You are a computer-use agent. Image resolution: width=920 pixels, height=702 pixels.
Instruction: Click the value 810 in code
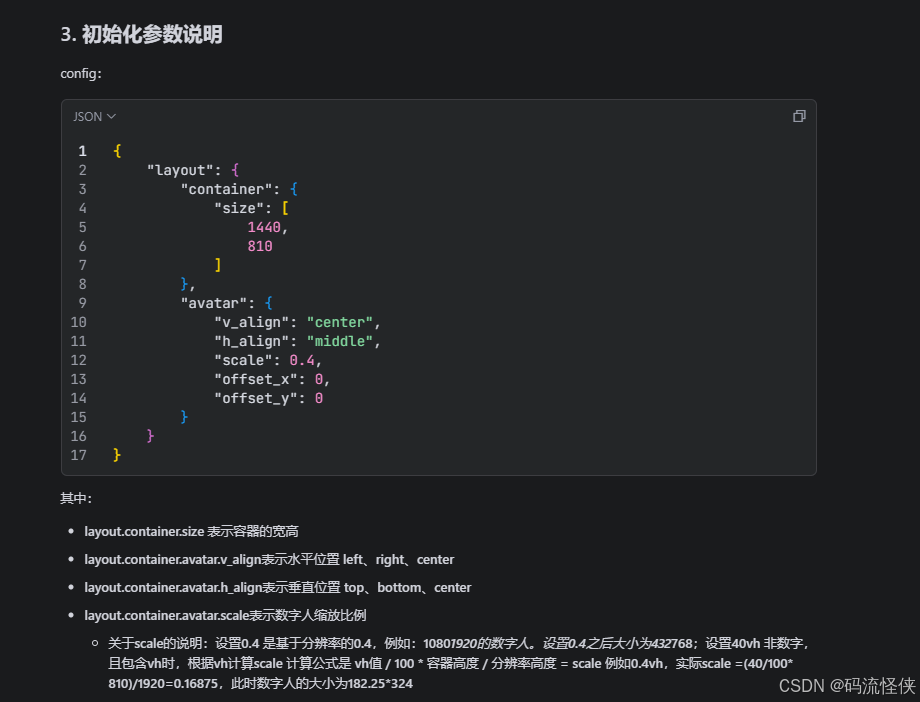point(260,246)
